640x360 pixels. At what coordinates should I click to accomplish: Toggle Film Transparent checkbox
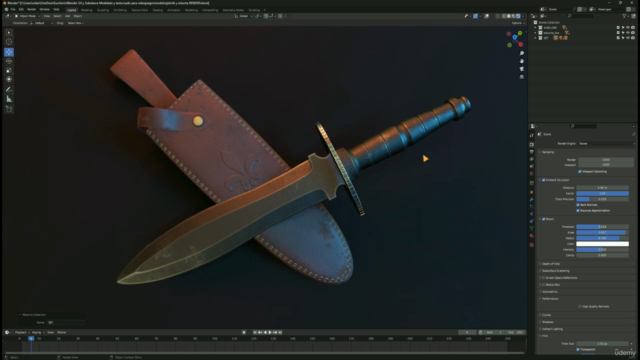coord(578,349)
